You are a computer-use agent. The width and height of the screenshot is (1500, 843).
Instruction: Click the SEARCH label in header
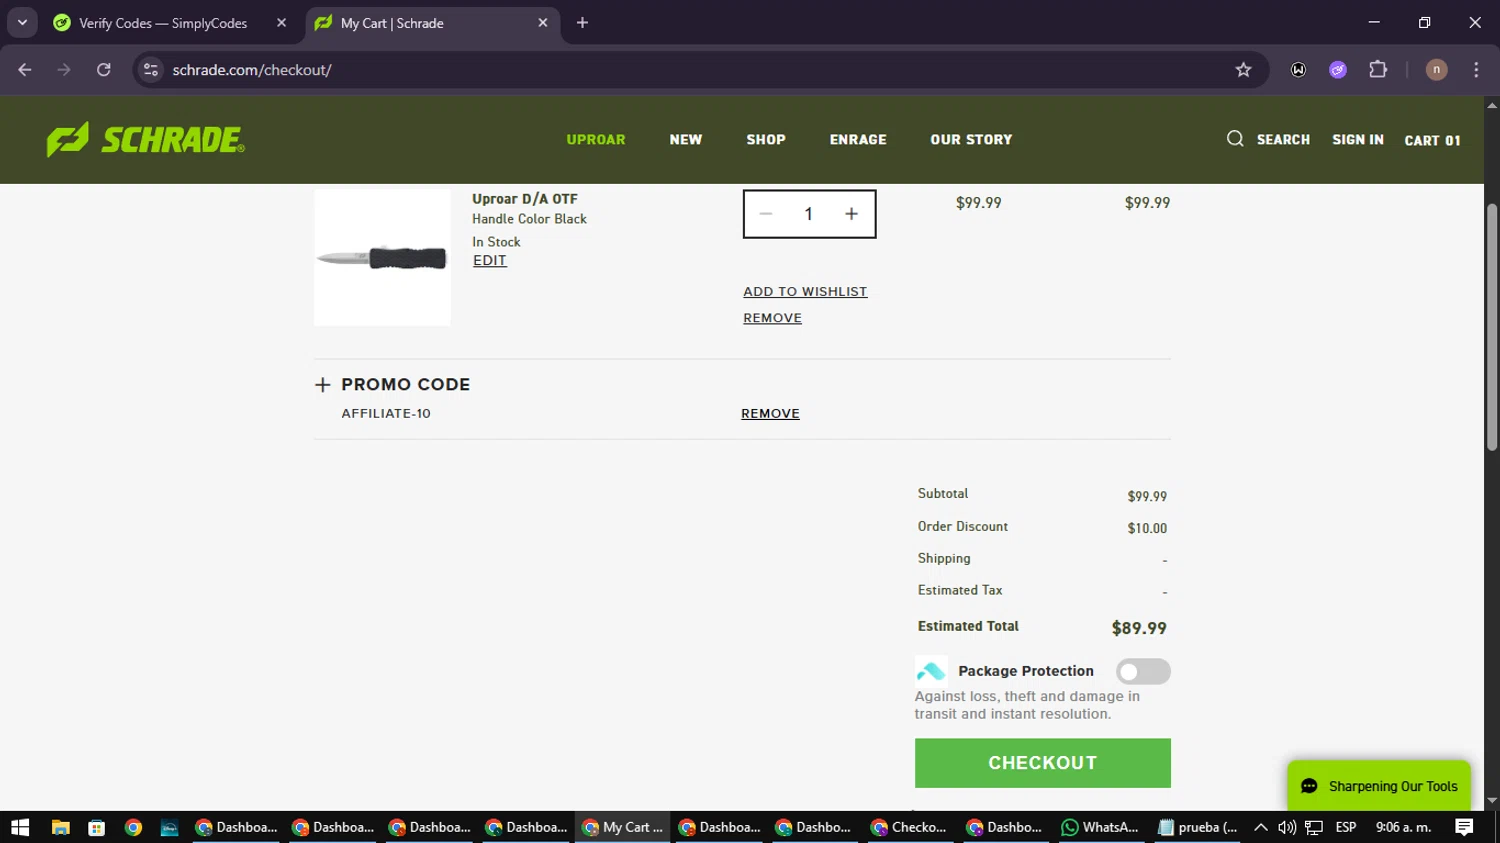tap(1283, 140)
